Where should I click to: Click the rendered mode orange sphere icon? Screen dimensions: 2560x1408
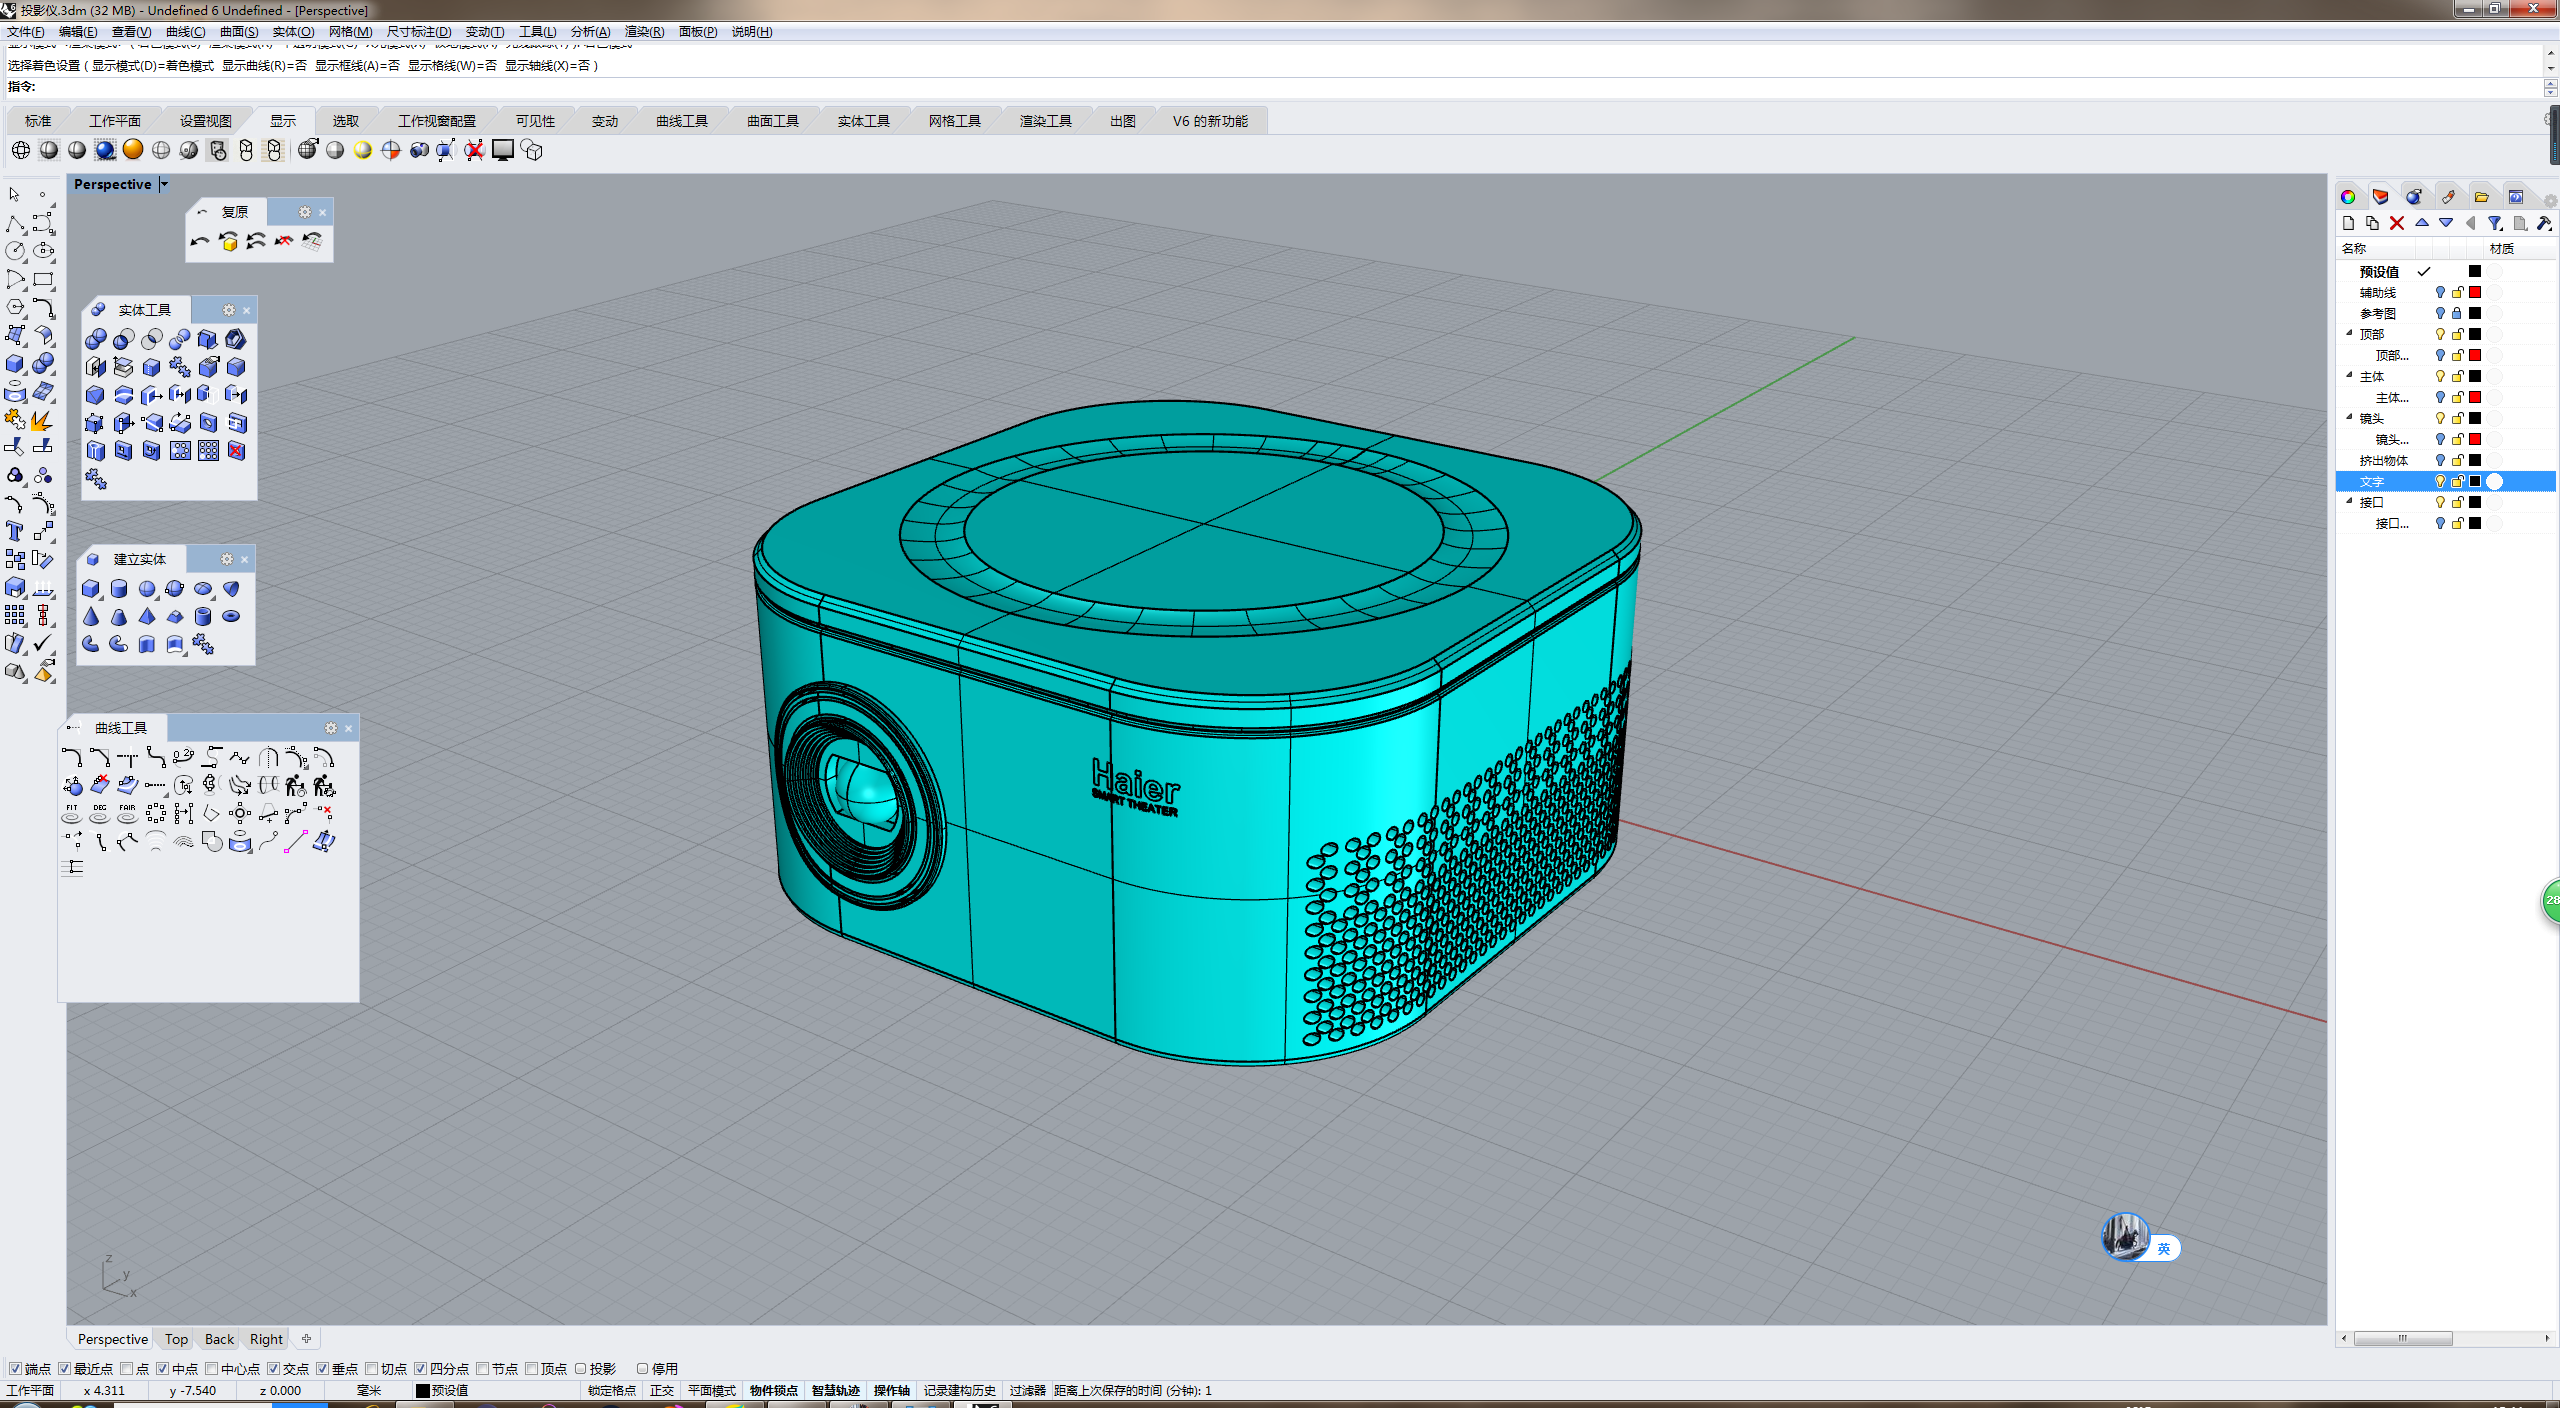133,150
